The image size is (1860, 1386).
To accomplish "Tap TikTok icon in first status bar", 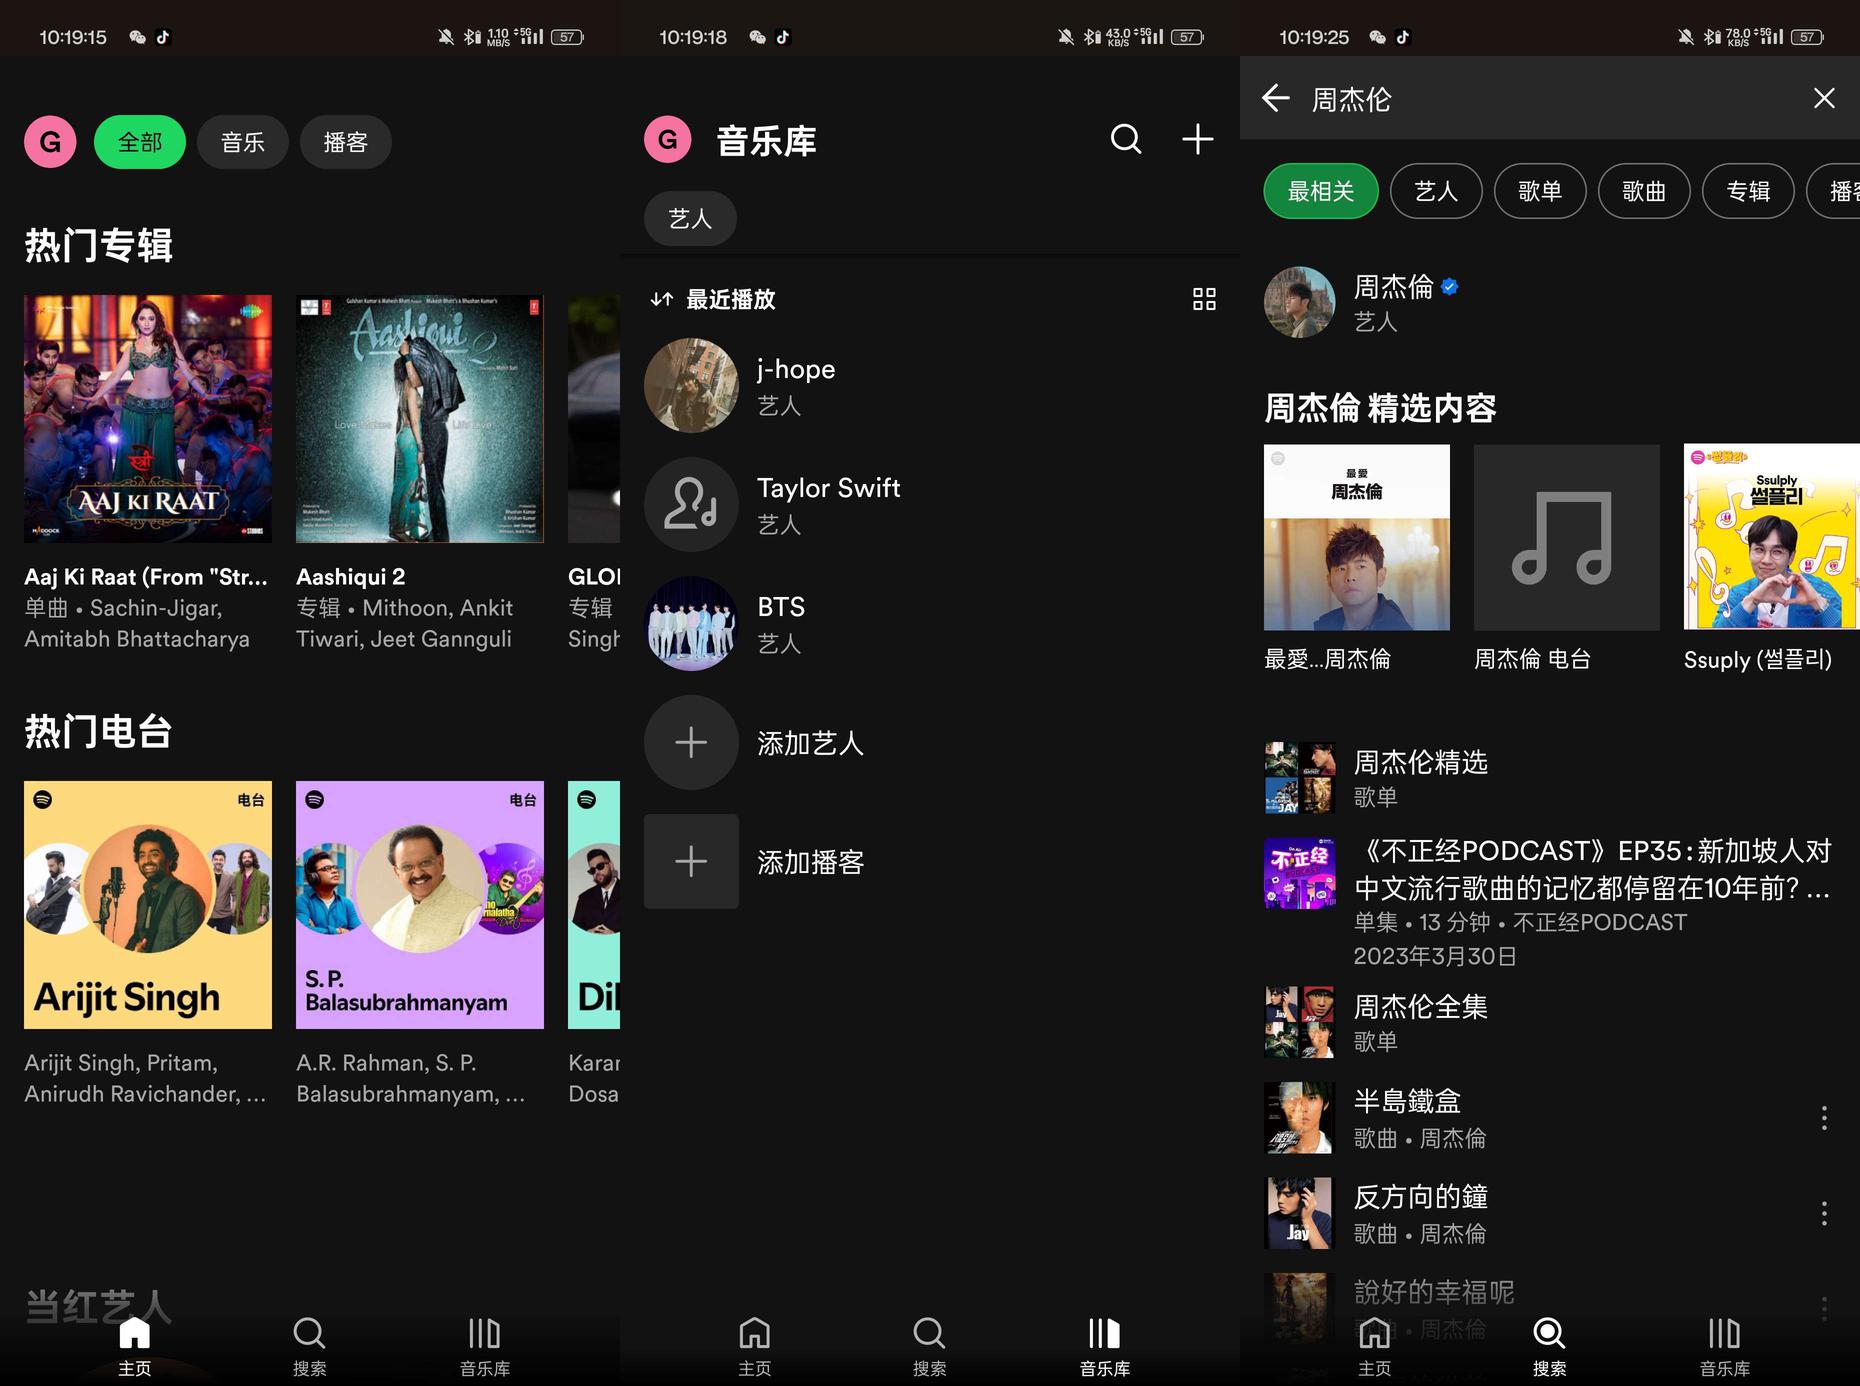I will coord(163,37).
